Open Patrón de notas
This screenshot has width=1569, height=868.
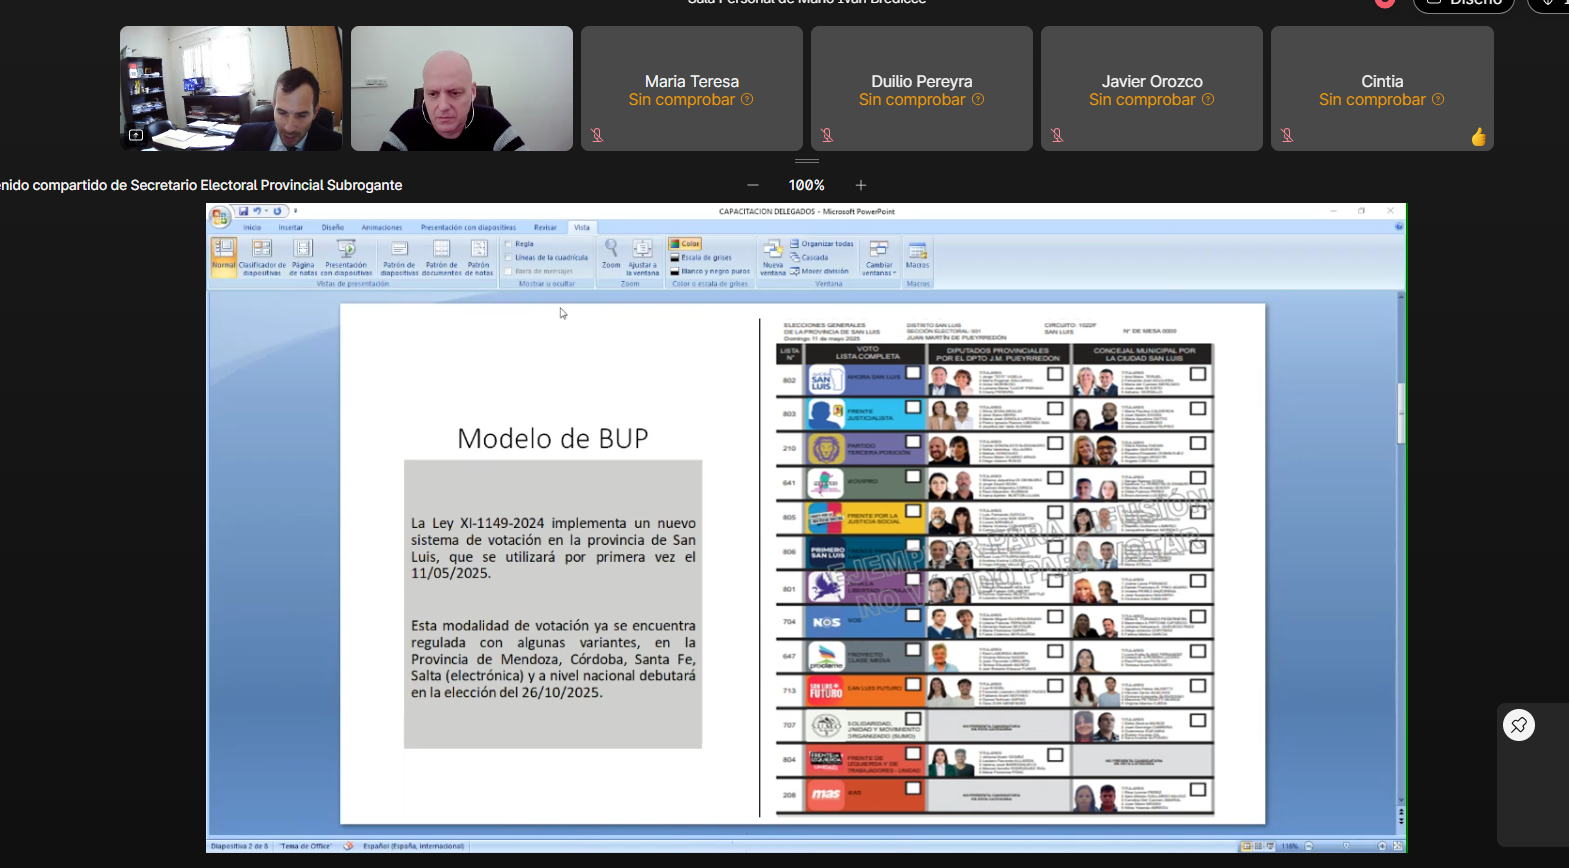(479, 257)
